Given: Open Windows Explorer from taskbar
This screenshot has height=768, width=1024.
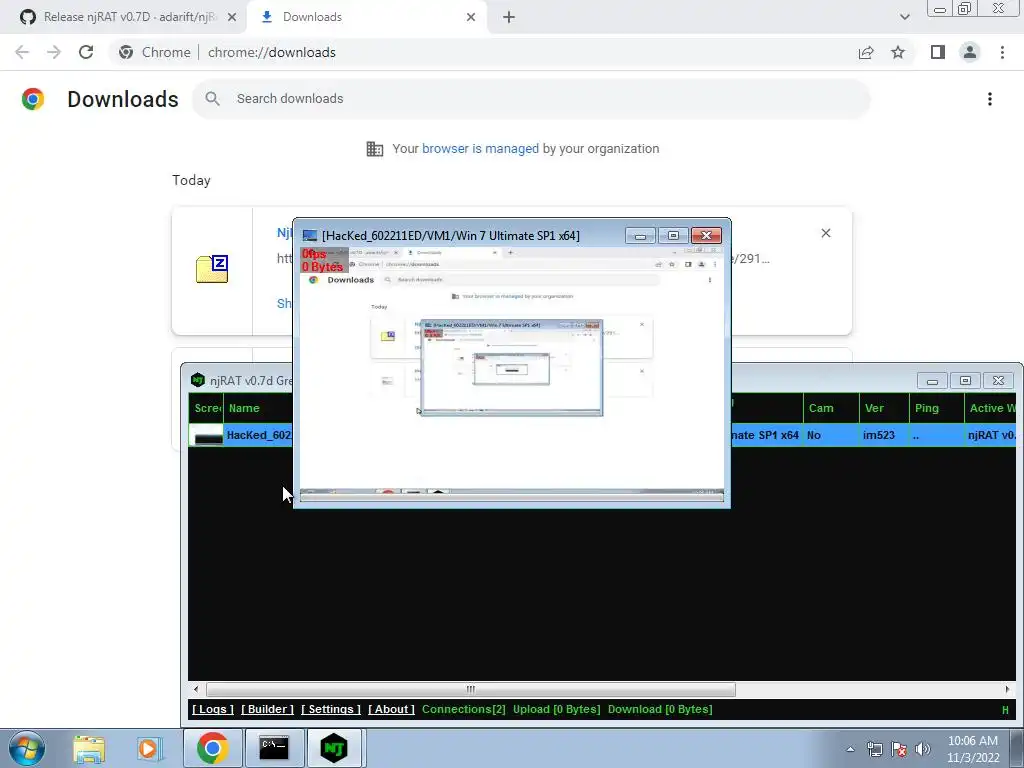Looking at the screenshot, I should [89, 748].
